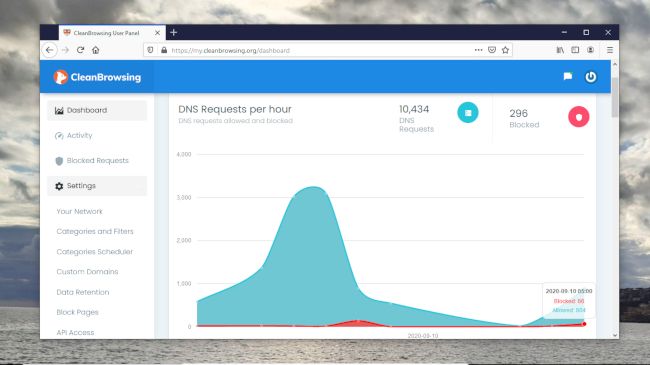Go to browser Home icon

point(96,50)
